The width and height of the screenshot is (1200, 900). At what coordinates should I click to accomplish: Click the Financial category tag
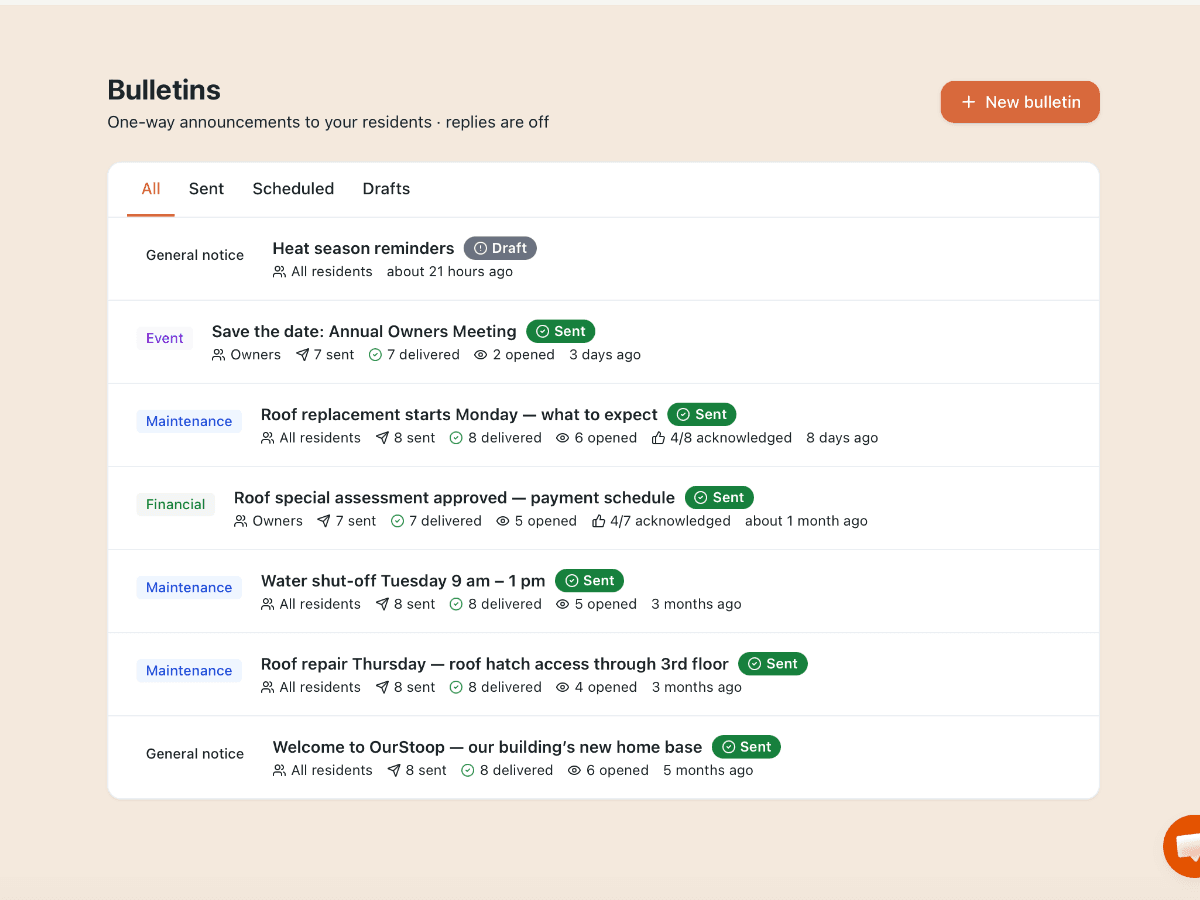tap(176, 504)
